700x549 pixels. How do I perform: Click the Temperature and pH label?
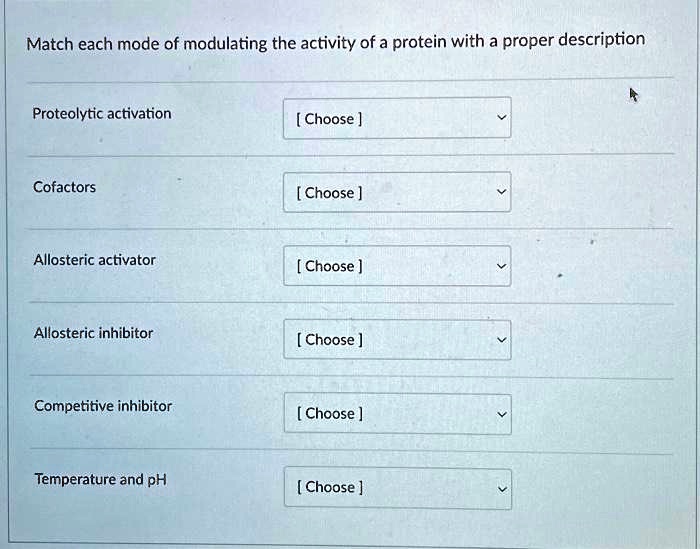[x=100, y=479]
